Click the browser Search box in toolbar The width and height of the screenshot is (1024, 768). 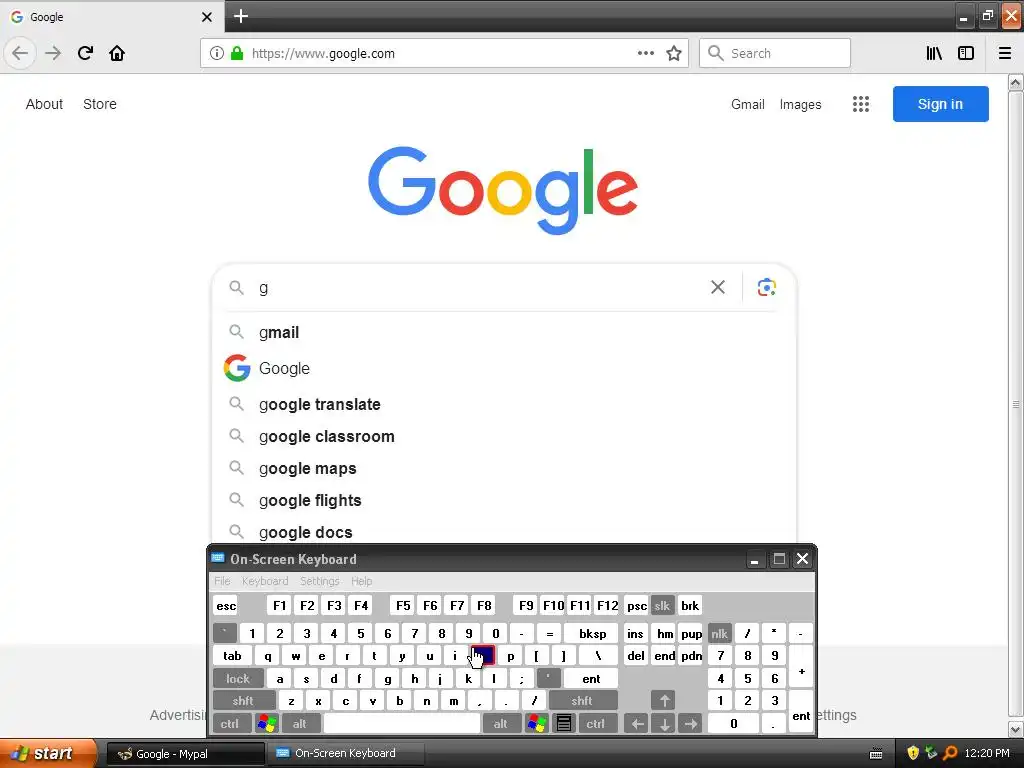click(x=775, y=53)
